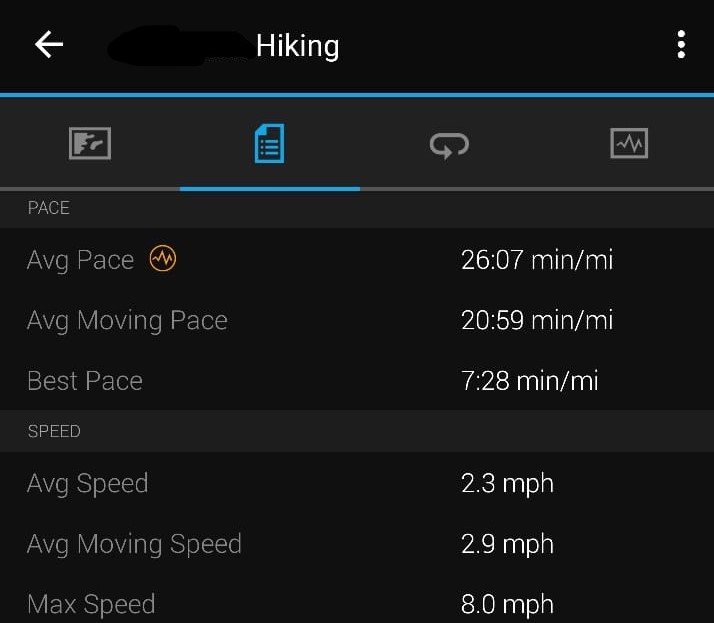Tap the 26:07 min/mi value
Viewport: 714px width, 623px height.
537,260
